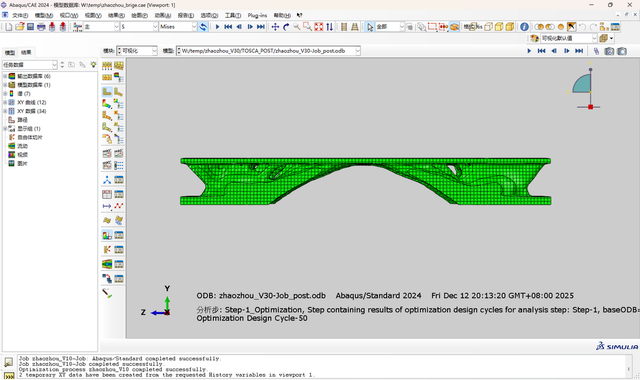The image size is (640, 380).
Task: Switch to the 模型 tab in the left panel
Action: click(10, 52)
